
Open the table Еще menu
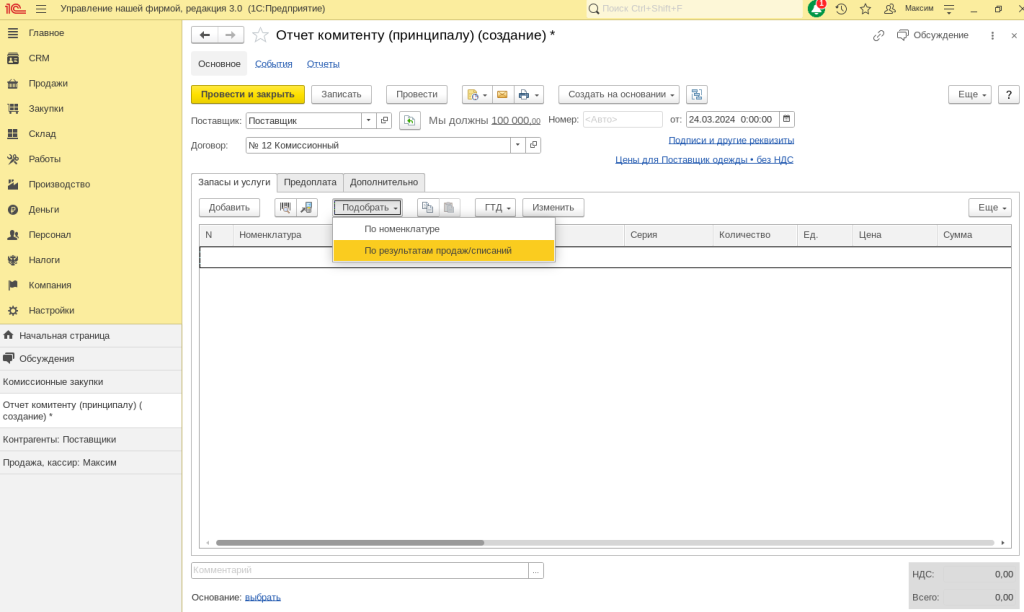990,208
